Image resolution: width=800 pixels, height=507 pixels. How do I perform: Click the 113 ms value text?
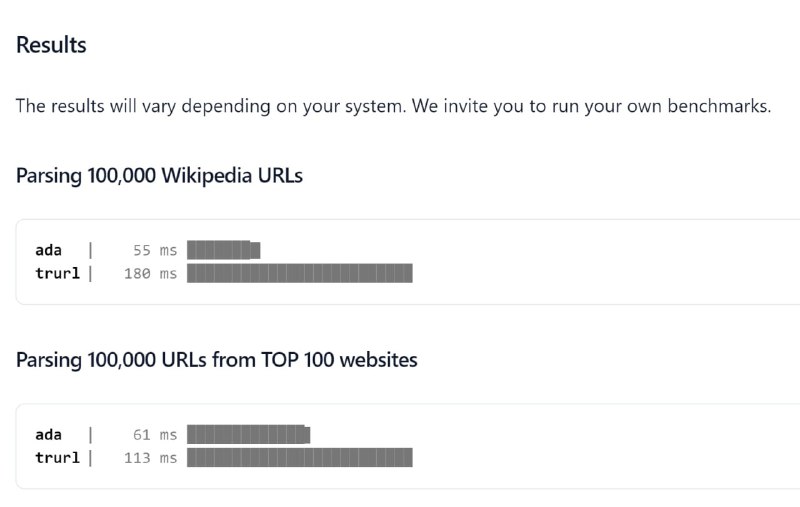click(x=151, y=458)
